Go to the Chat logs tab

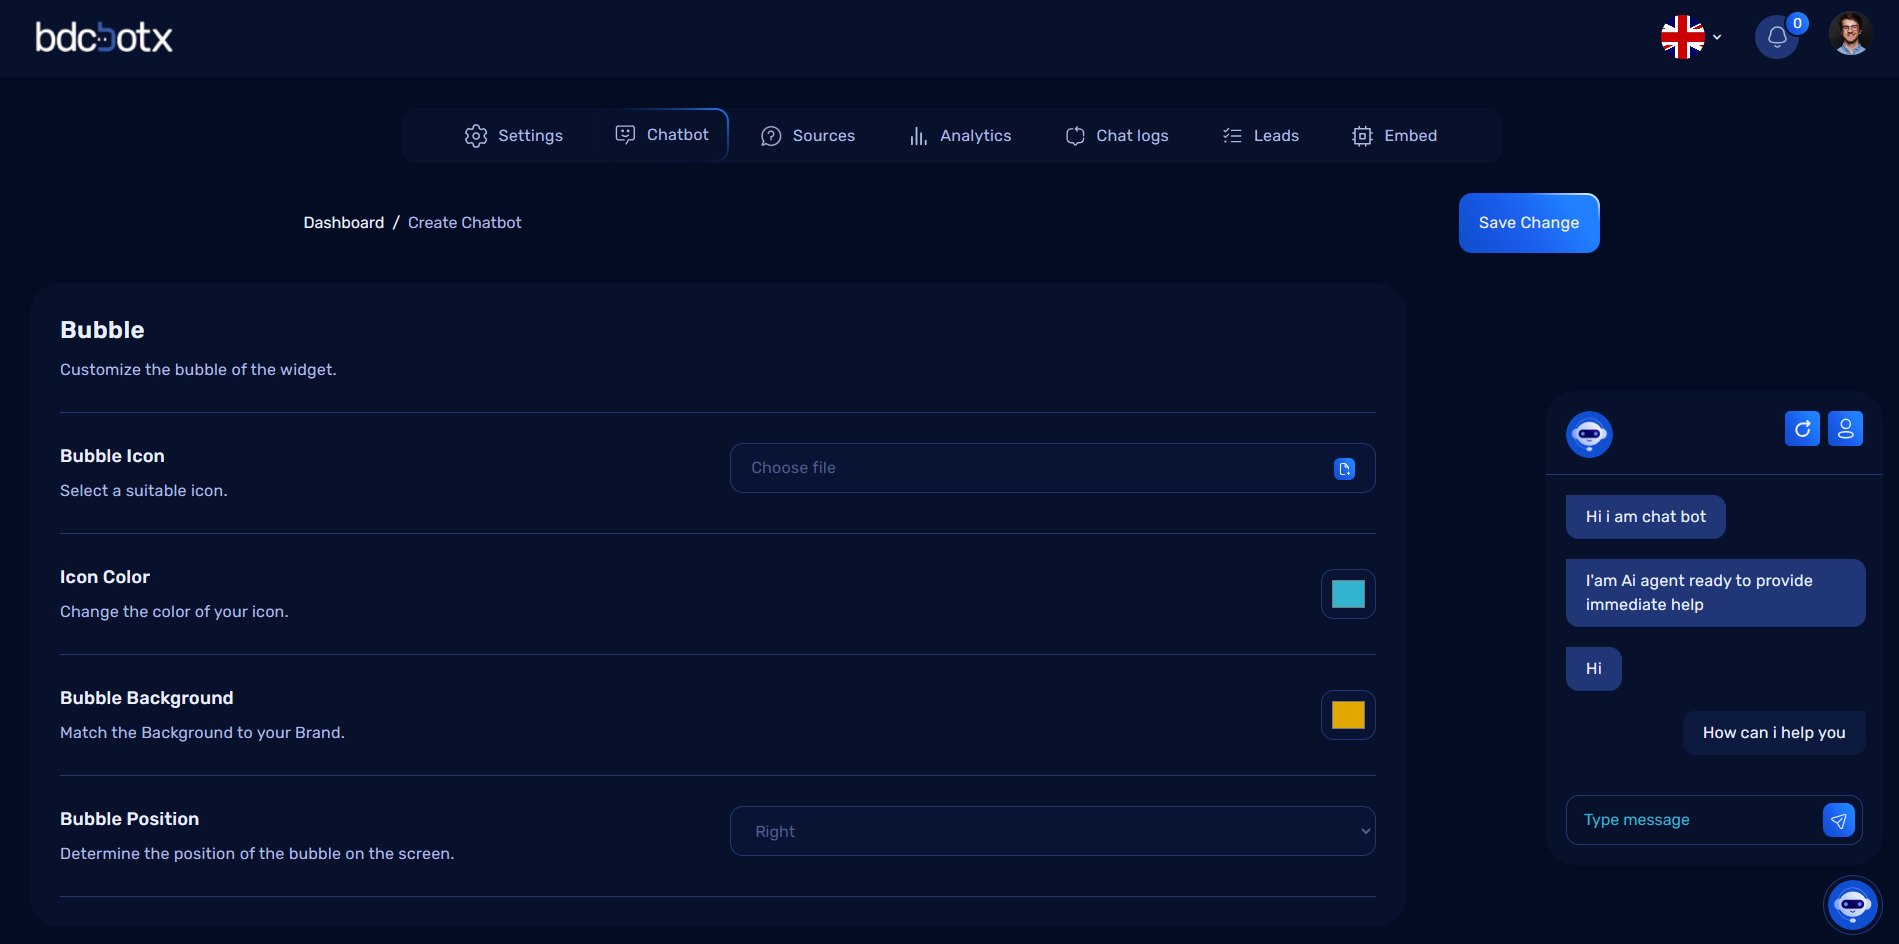coord(1117,136)
